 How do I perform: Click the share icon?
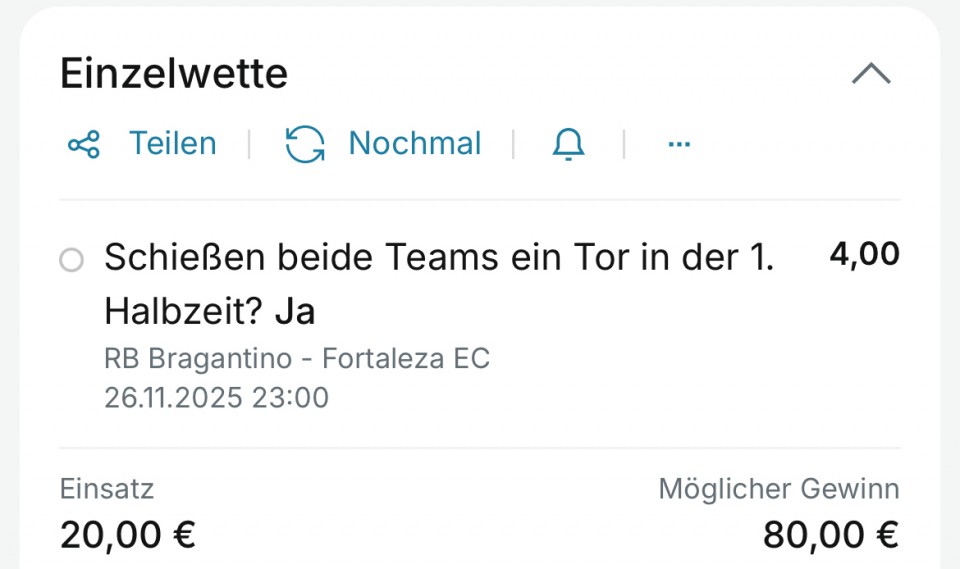coord(83,144)
